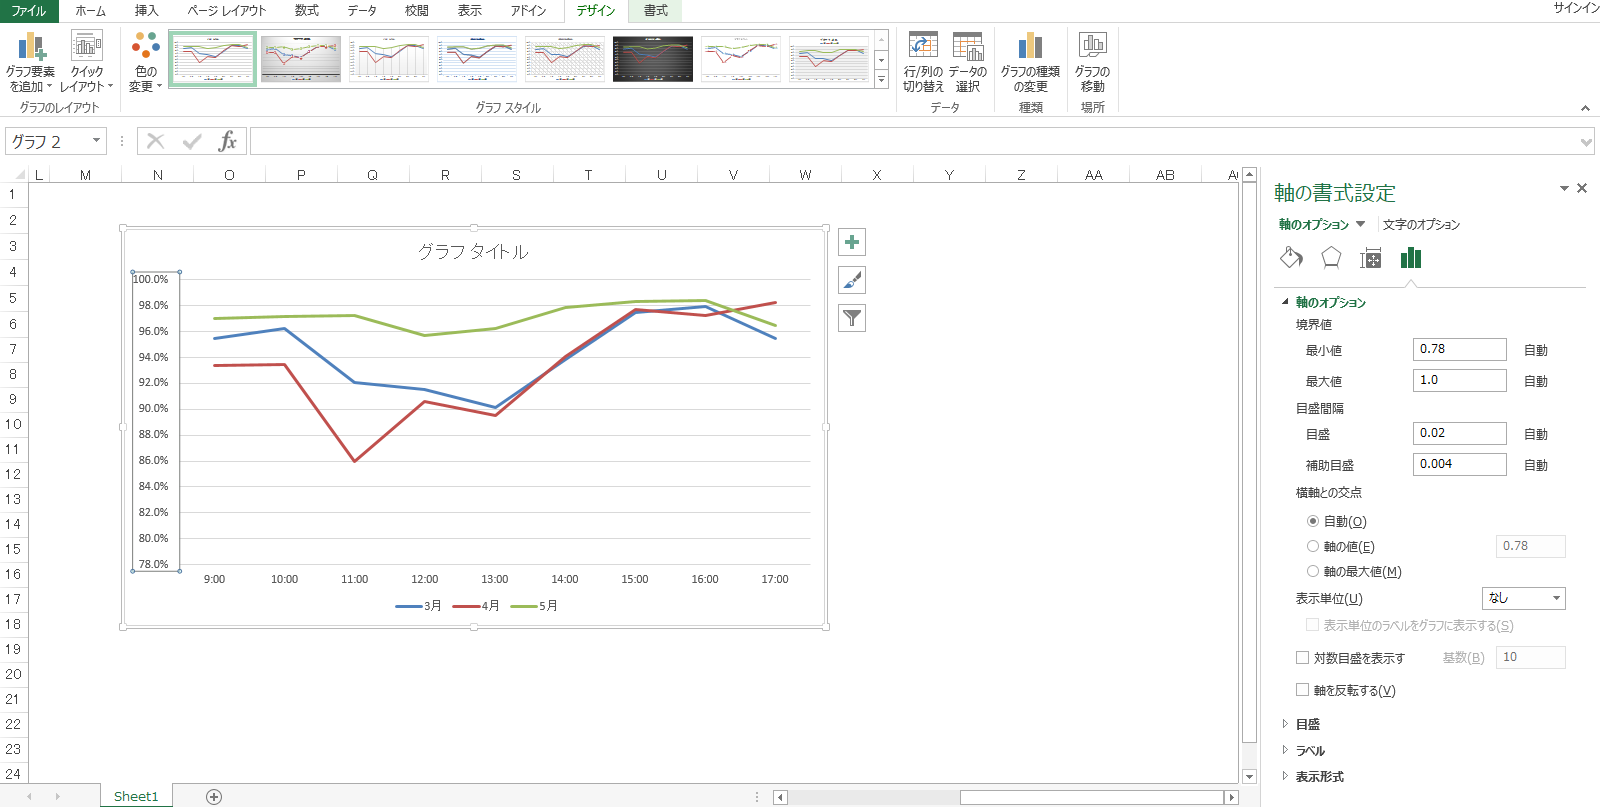
Task: Click 自動 button next to 最大値
Action: point(1535,381)
